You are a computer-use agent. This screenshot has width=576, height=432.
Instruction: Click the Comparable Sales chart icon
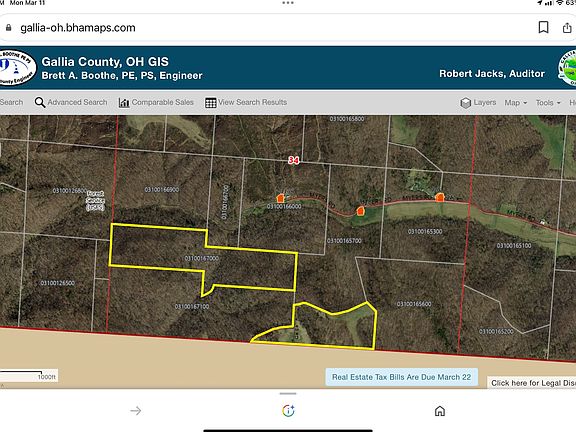124,103
